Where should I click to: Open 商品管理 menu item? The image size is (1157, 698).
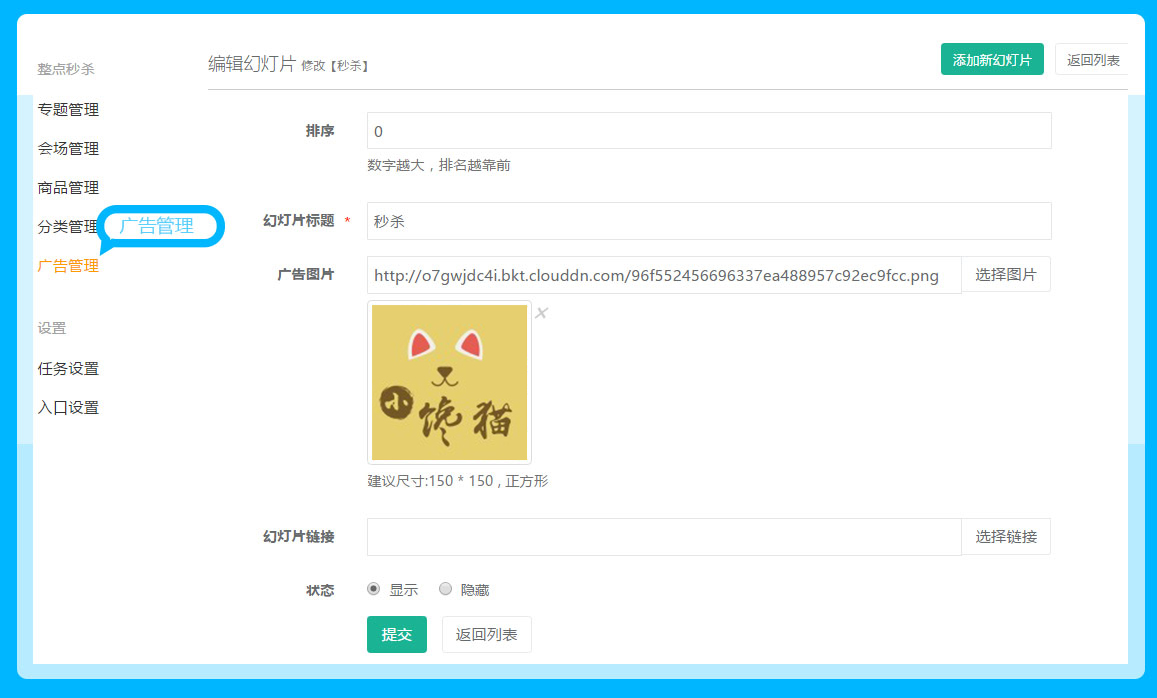pos(68,188)
